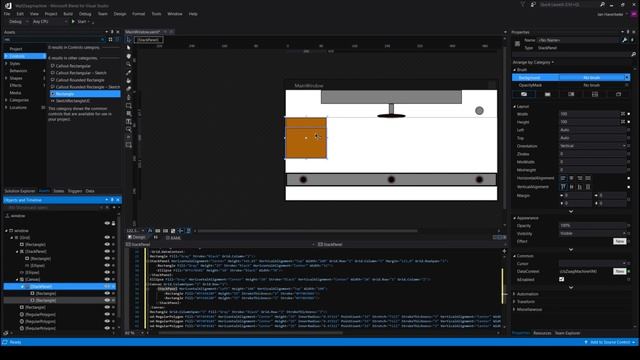The width and height of the screenshot is (640, 360).
Task: Open the File menu
Action: click(x=7, y=14)
